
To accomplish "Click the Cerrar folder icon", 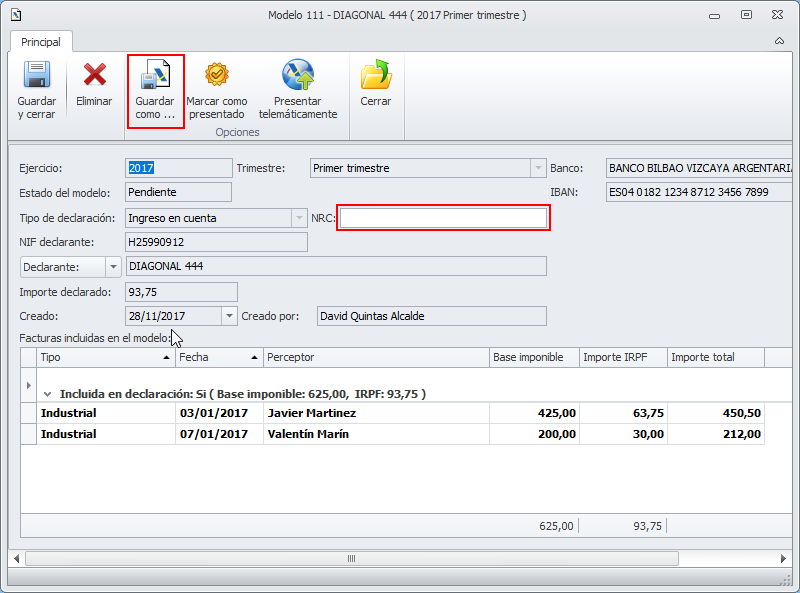I will [x=376, y=76].
